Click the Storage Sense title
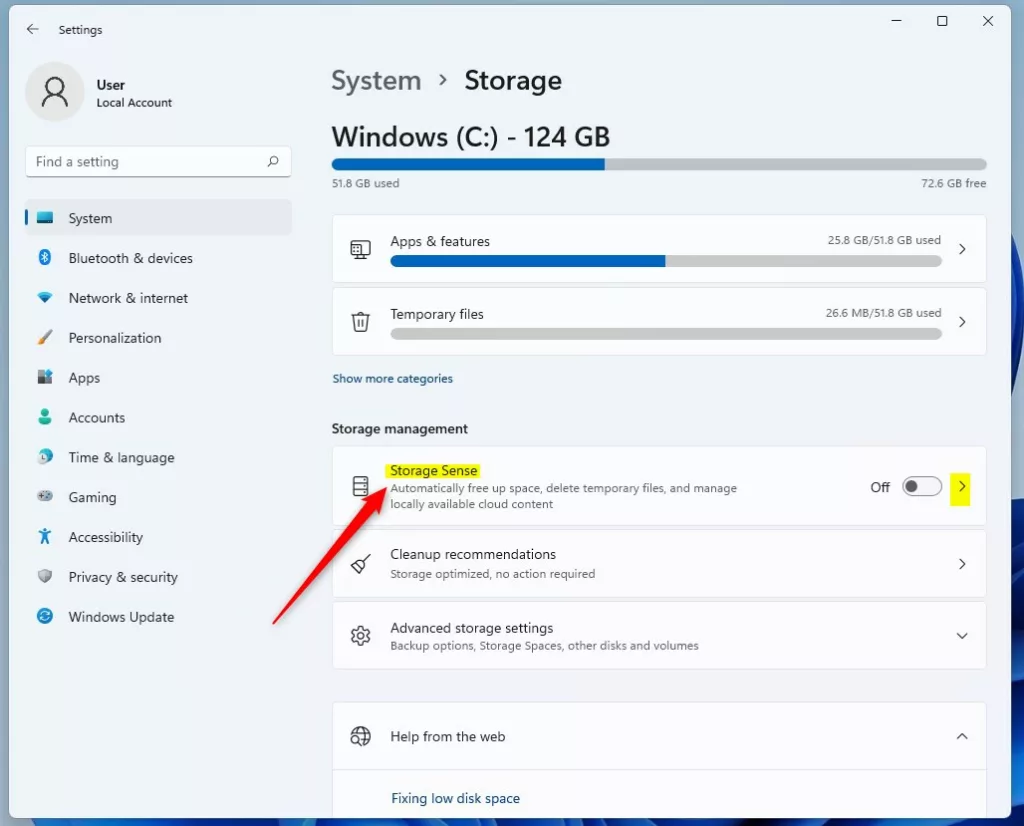The height and width of the screenshot is (826, 1024). (x=434, y=470)
